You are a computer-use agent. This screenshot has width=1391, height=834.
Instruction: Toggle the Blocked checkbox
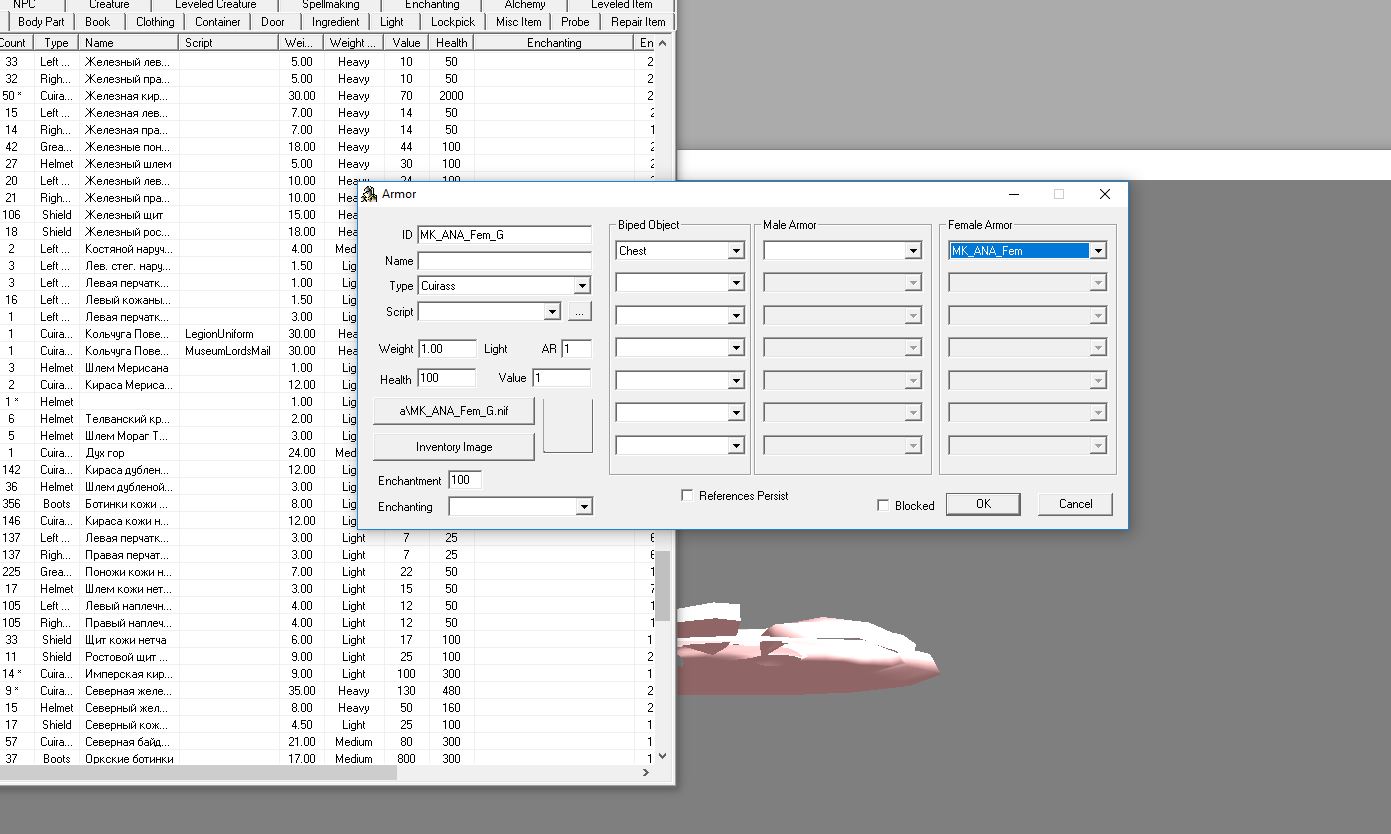(883, 505)
